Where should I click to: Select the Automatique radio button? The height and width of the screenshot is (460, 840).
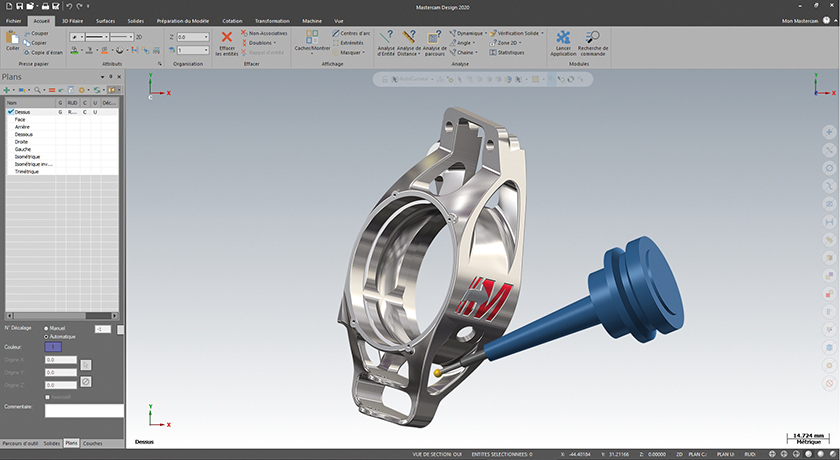tap(46, 337)
